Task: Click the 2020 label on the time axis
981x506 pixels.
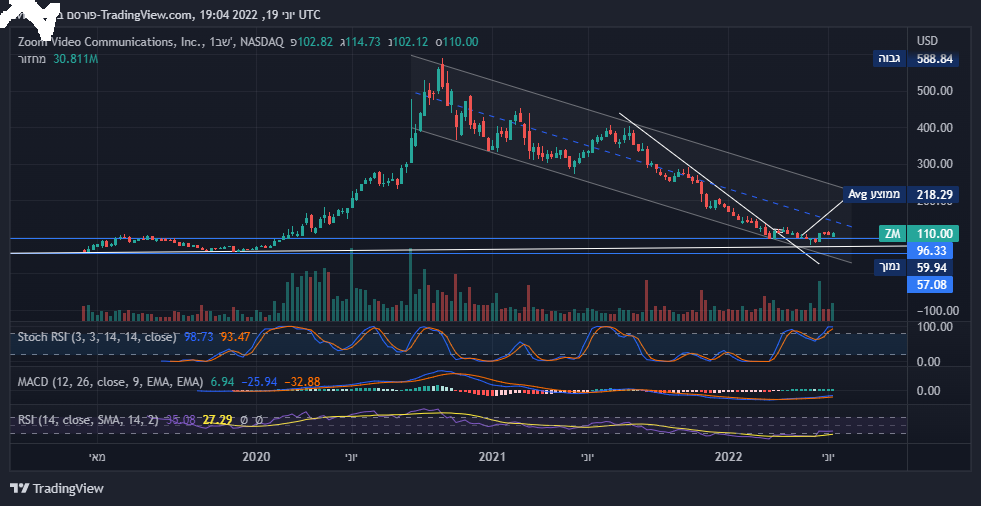Action: tap(256, 457)
